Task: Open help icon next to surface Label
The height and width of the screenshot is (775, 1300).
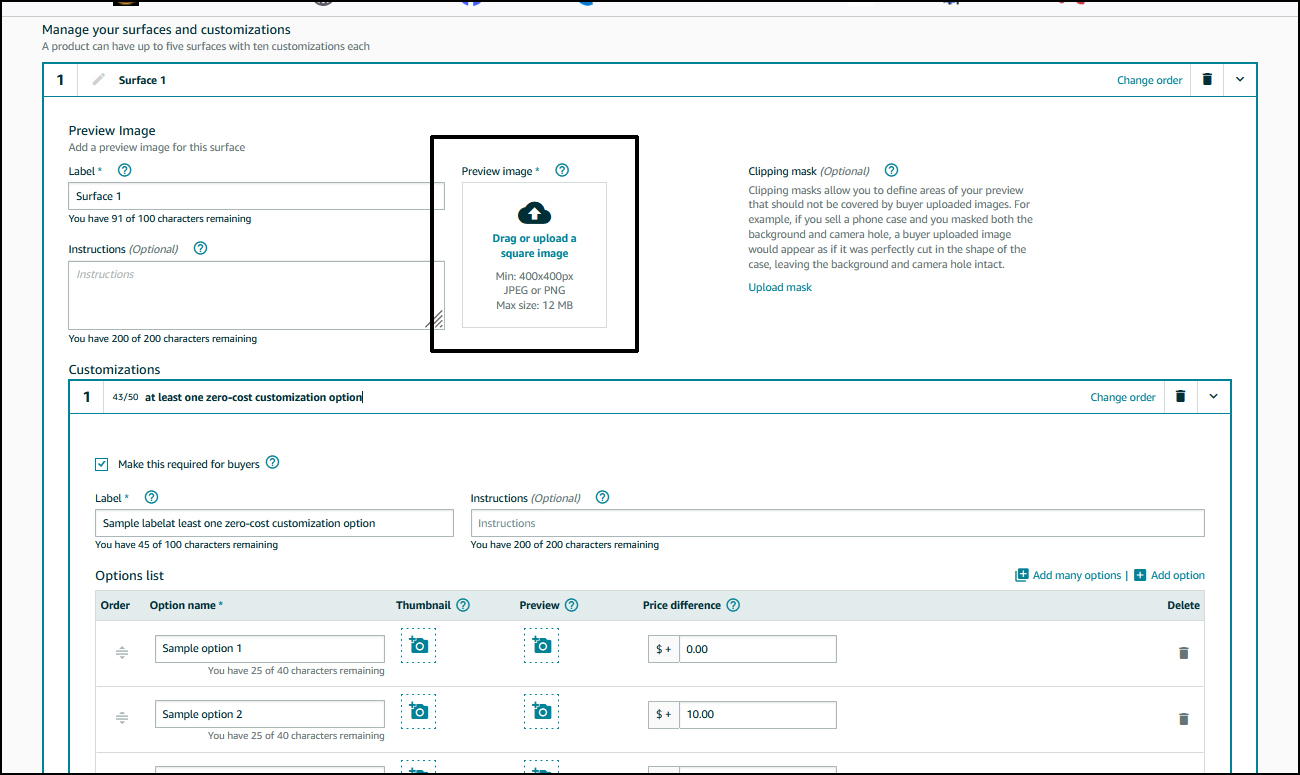Action: pyautogui.click(x=125, y=171)
